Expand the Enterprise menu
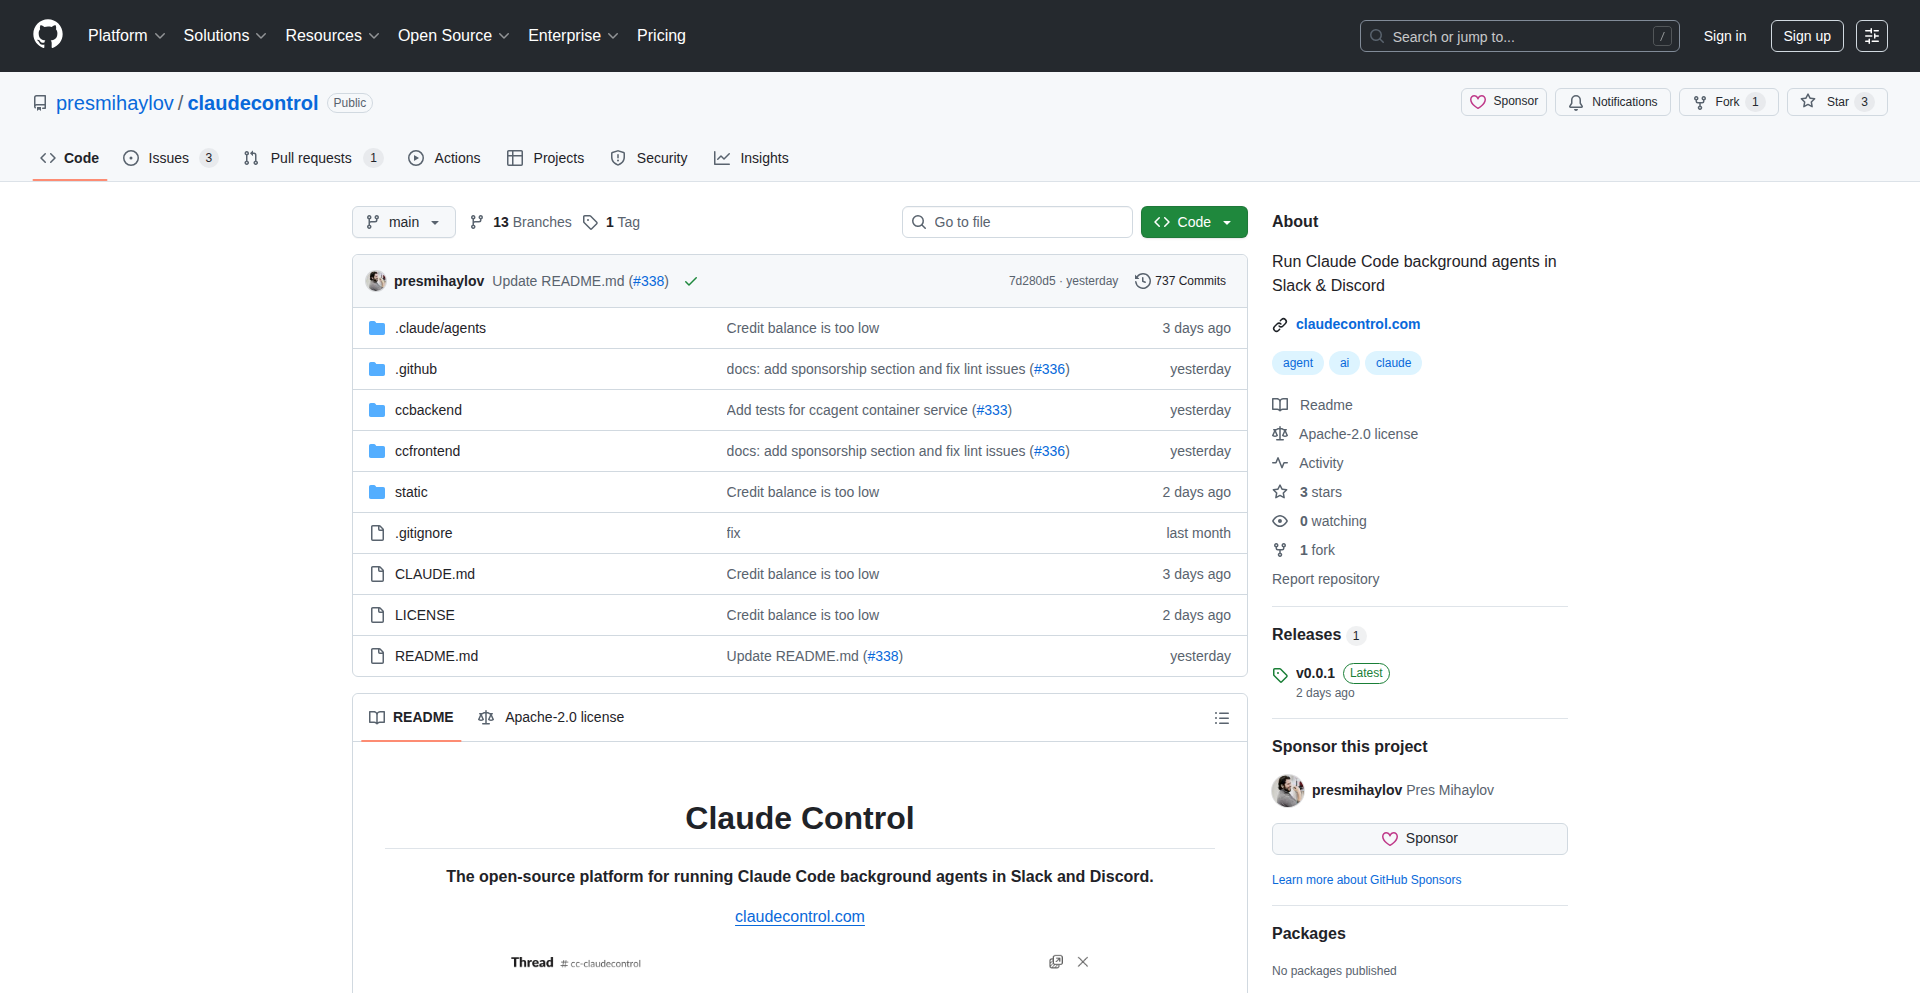 coord(573,36)
